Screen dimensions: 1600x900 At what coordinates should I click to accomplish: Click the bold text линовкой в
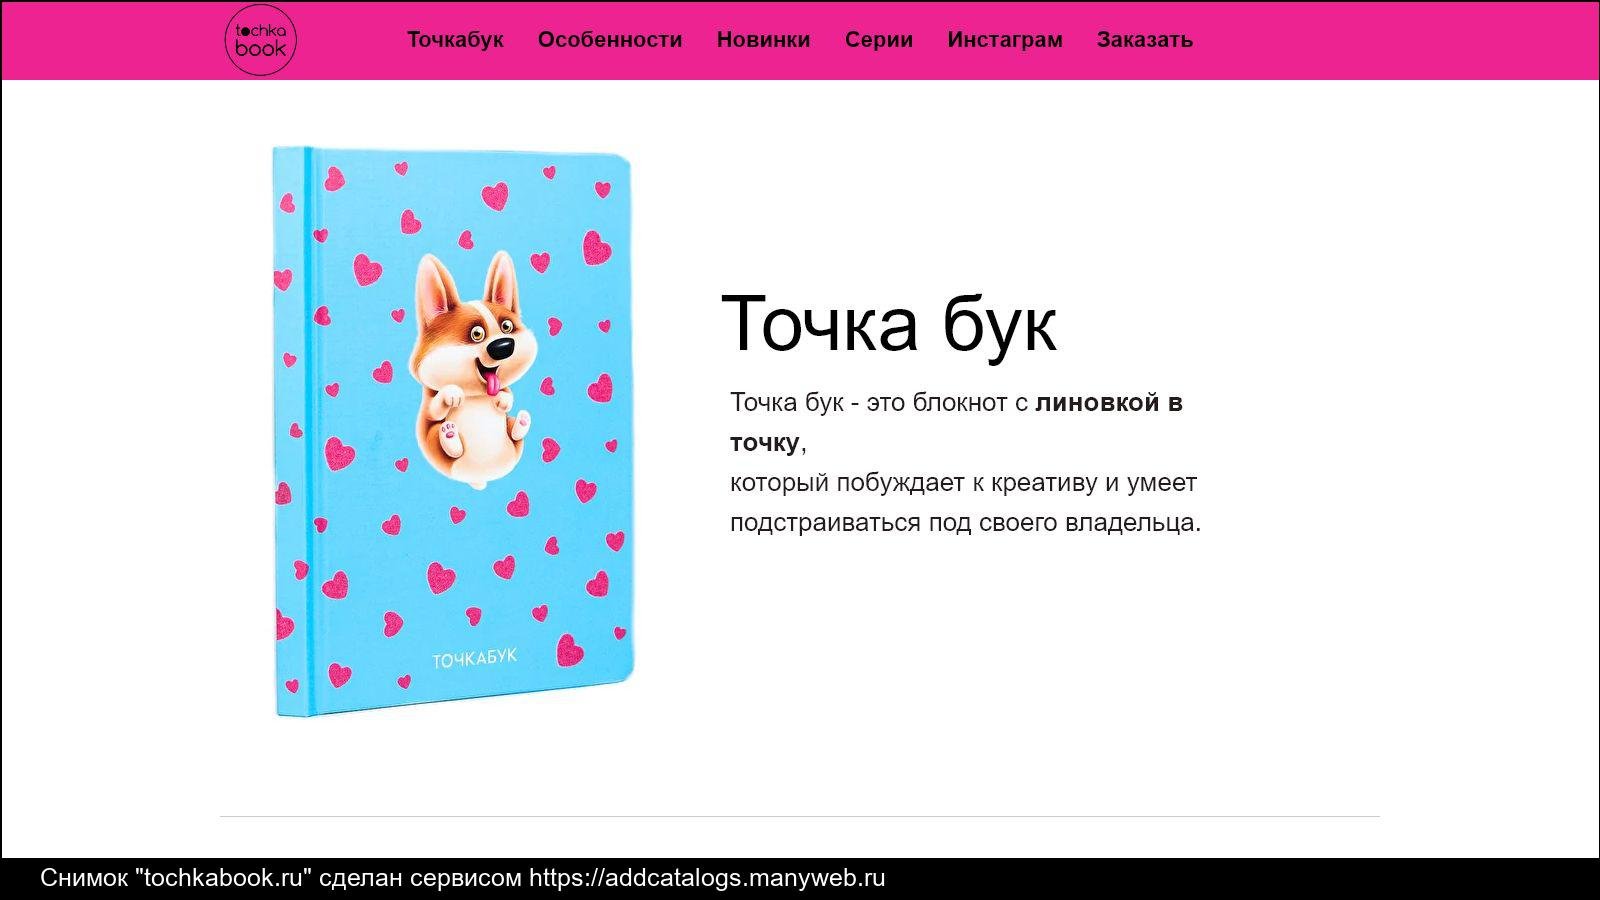click(1109, 402)
